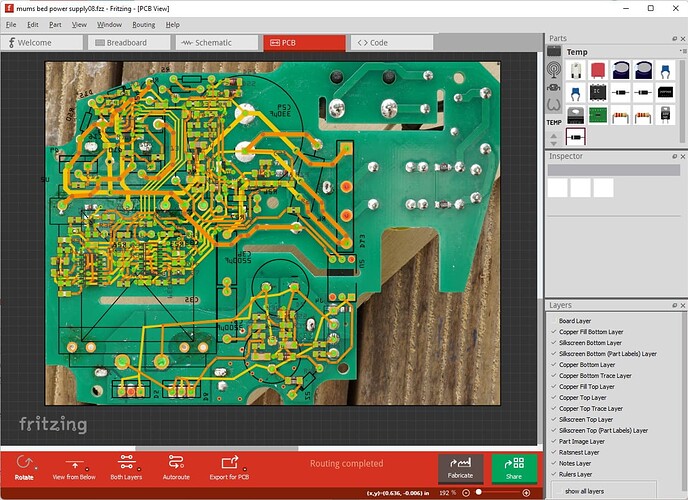
Task: Toggle Silkscreen Bottom Layer checkbox
Action: click(x=554, y=343)
